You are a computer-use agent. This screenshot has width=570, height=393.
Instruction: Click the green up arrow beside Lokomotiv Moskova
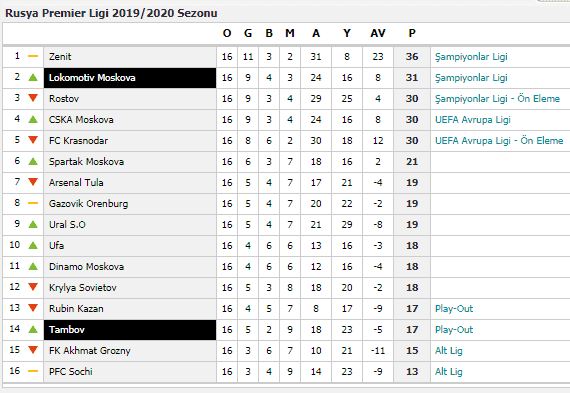click(33, 77)
